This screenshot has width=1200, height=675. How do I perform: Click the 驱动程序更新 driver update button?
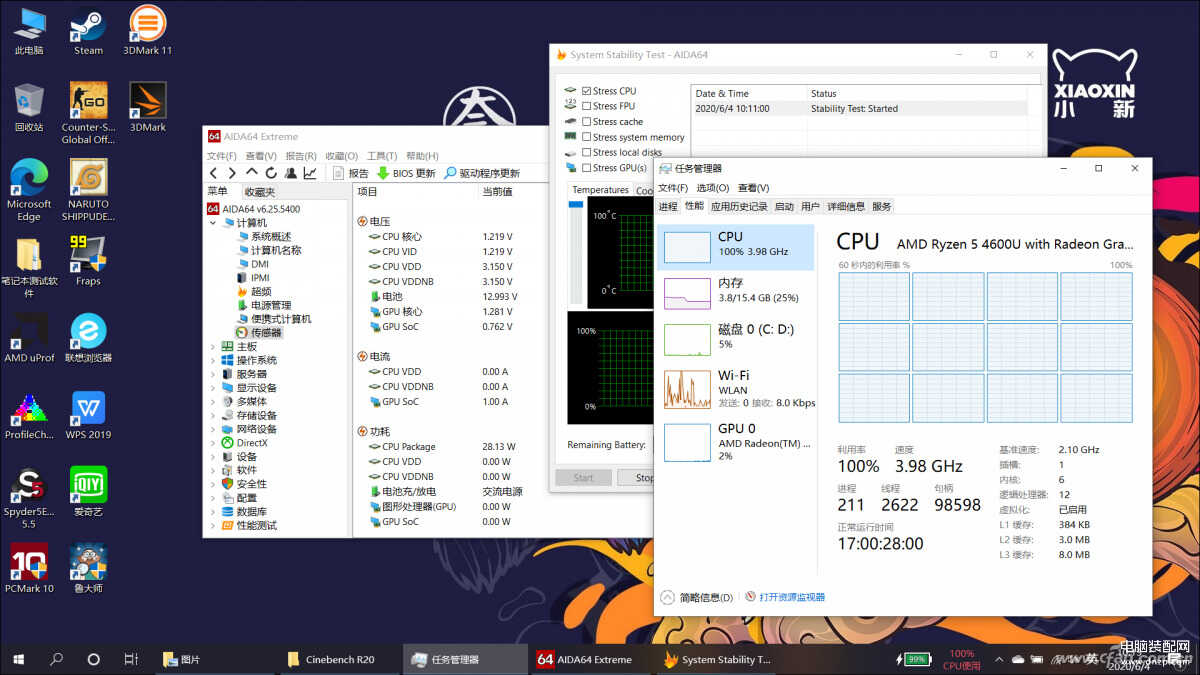click(483, 173)
